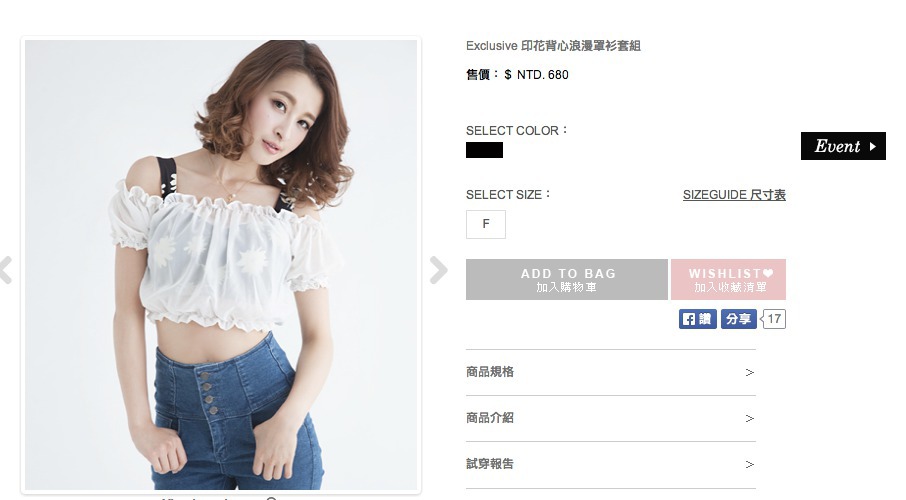906x500 pixels.
Task: Expand the 商品規格 section
Action: point(490,372)
